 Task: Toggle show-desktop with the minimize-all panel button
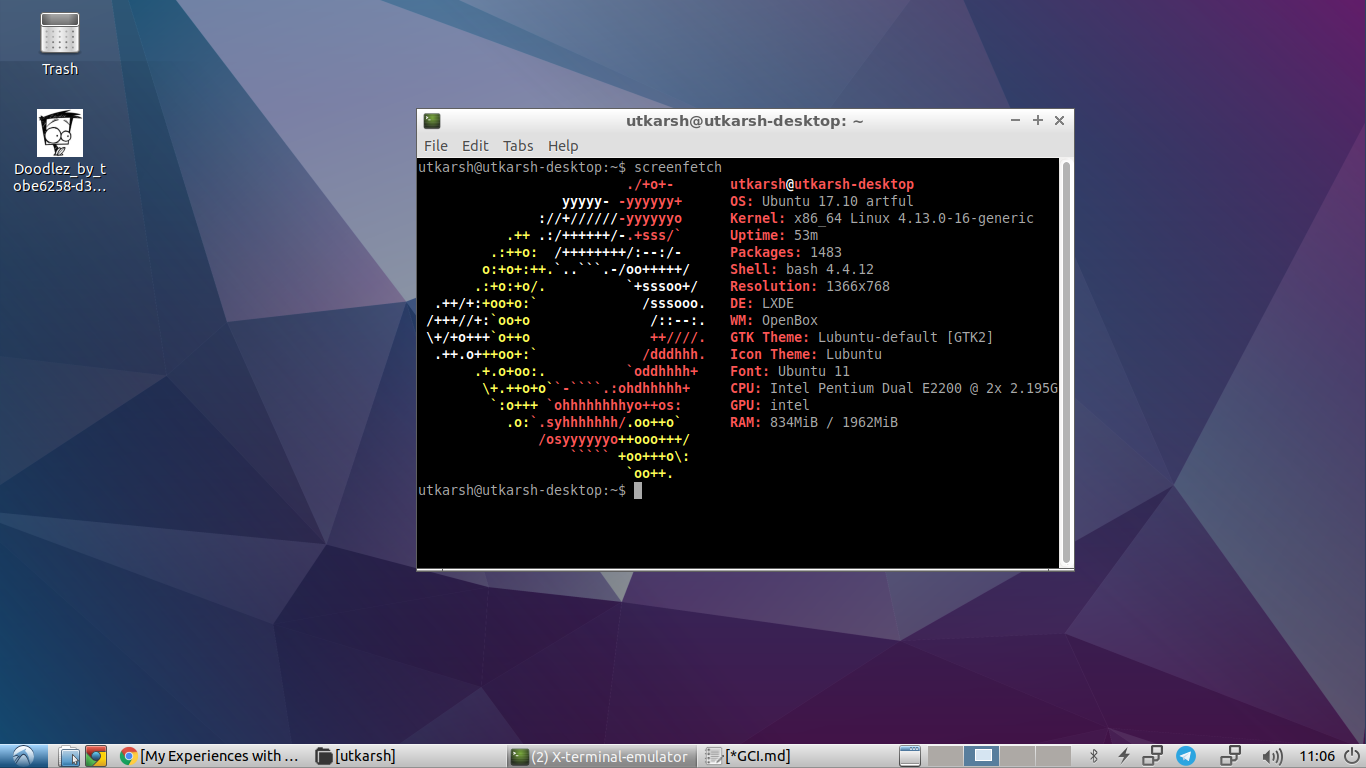click(909, 756)
